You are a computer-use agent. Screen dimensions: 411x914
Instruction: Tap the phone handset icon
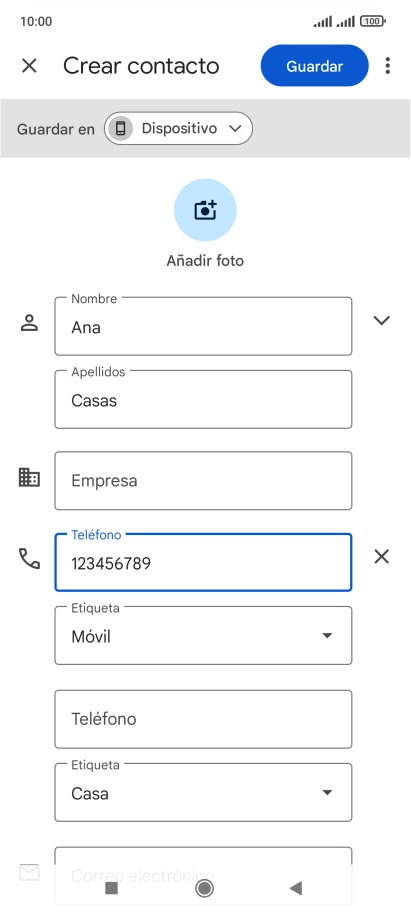[x=29, y=558]
